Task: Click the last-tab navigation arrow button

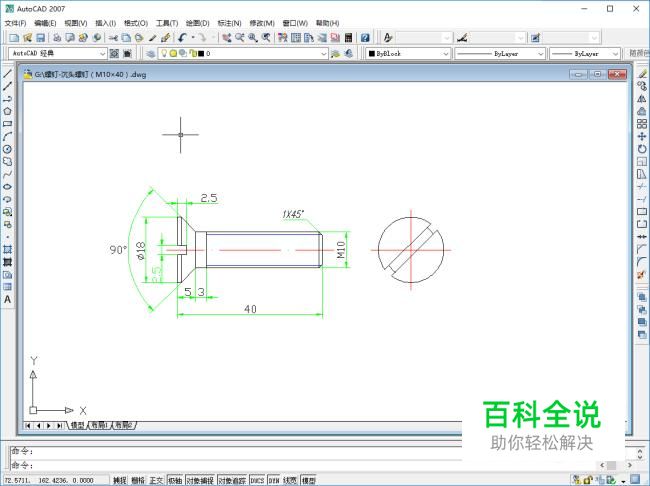Action: (59, 425)
